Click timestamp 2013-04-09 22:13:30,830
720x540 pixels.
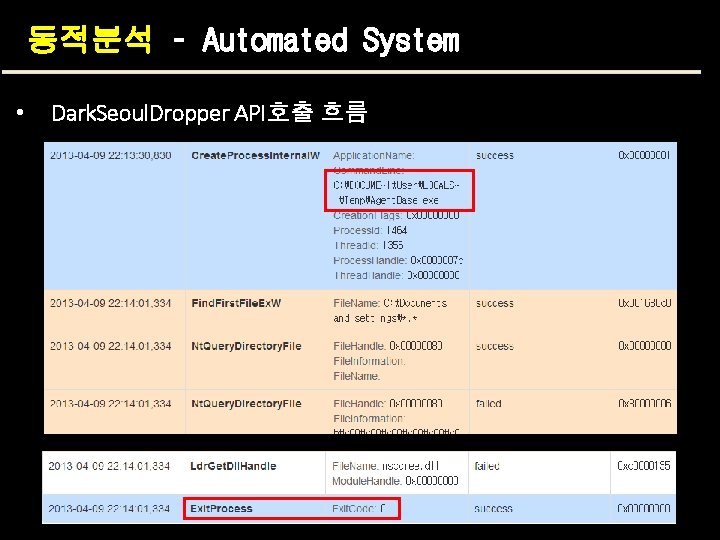click(111, 155)
